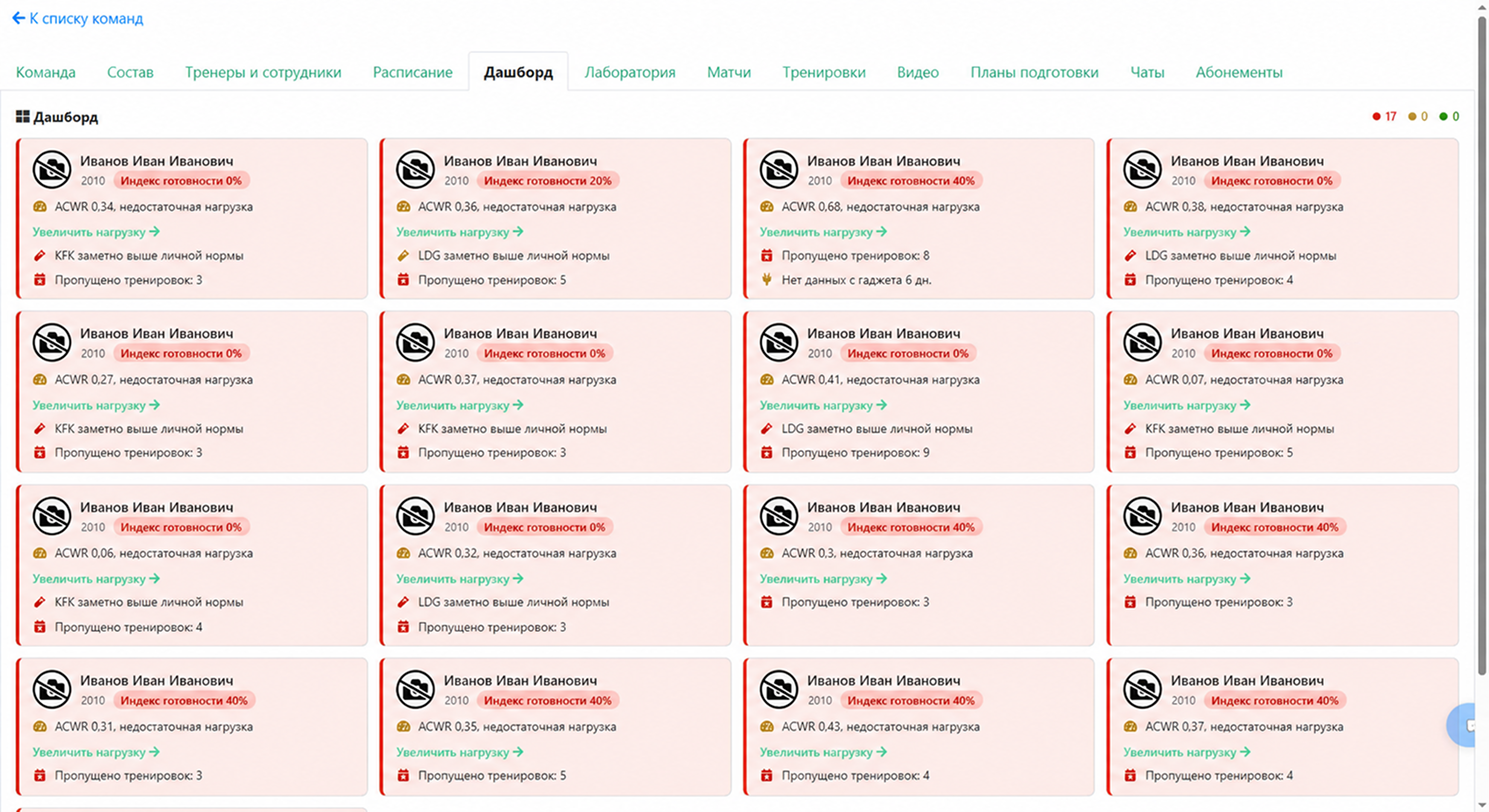1489x812 pixels.
Task: Switch to the Лаборатория tab
Action: coord(630,72)
